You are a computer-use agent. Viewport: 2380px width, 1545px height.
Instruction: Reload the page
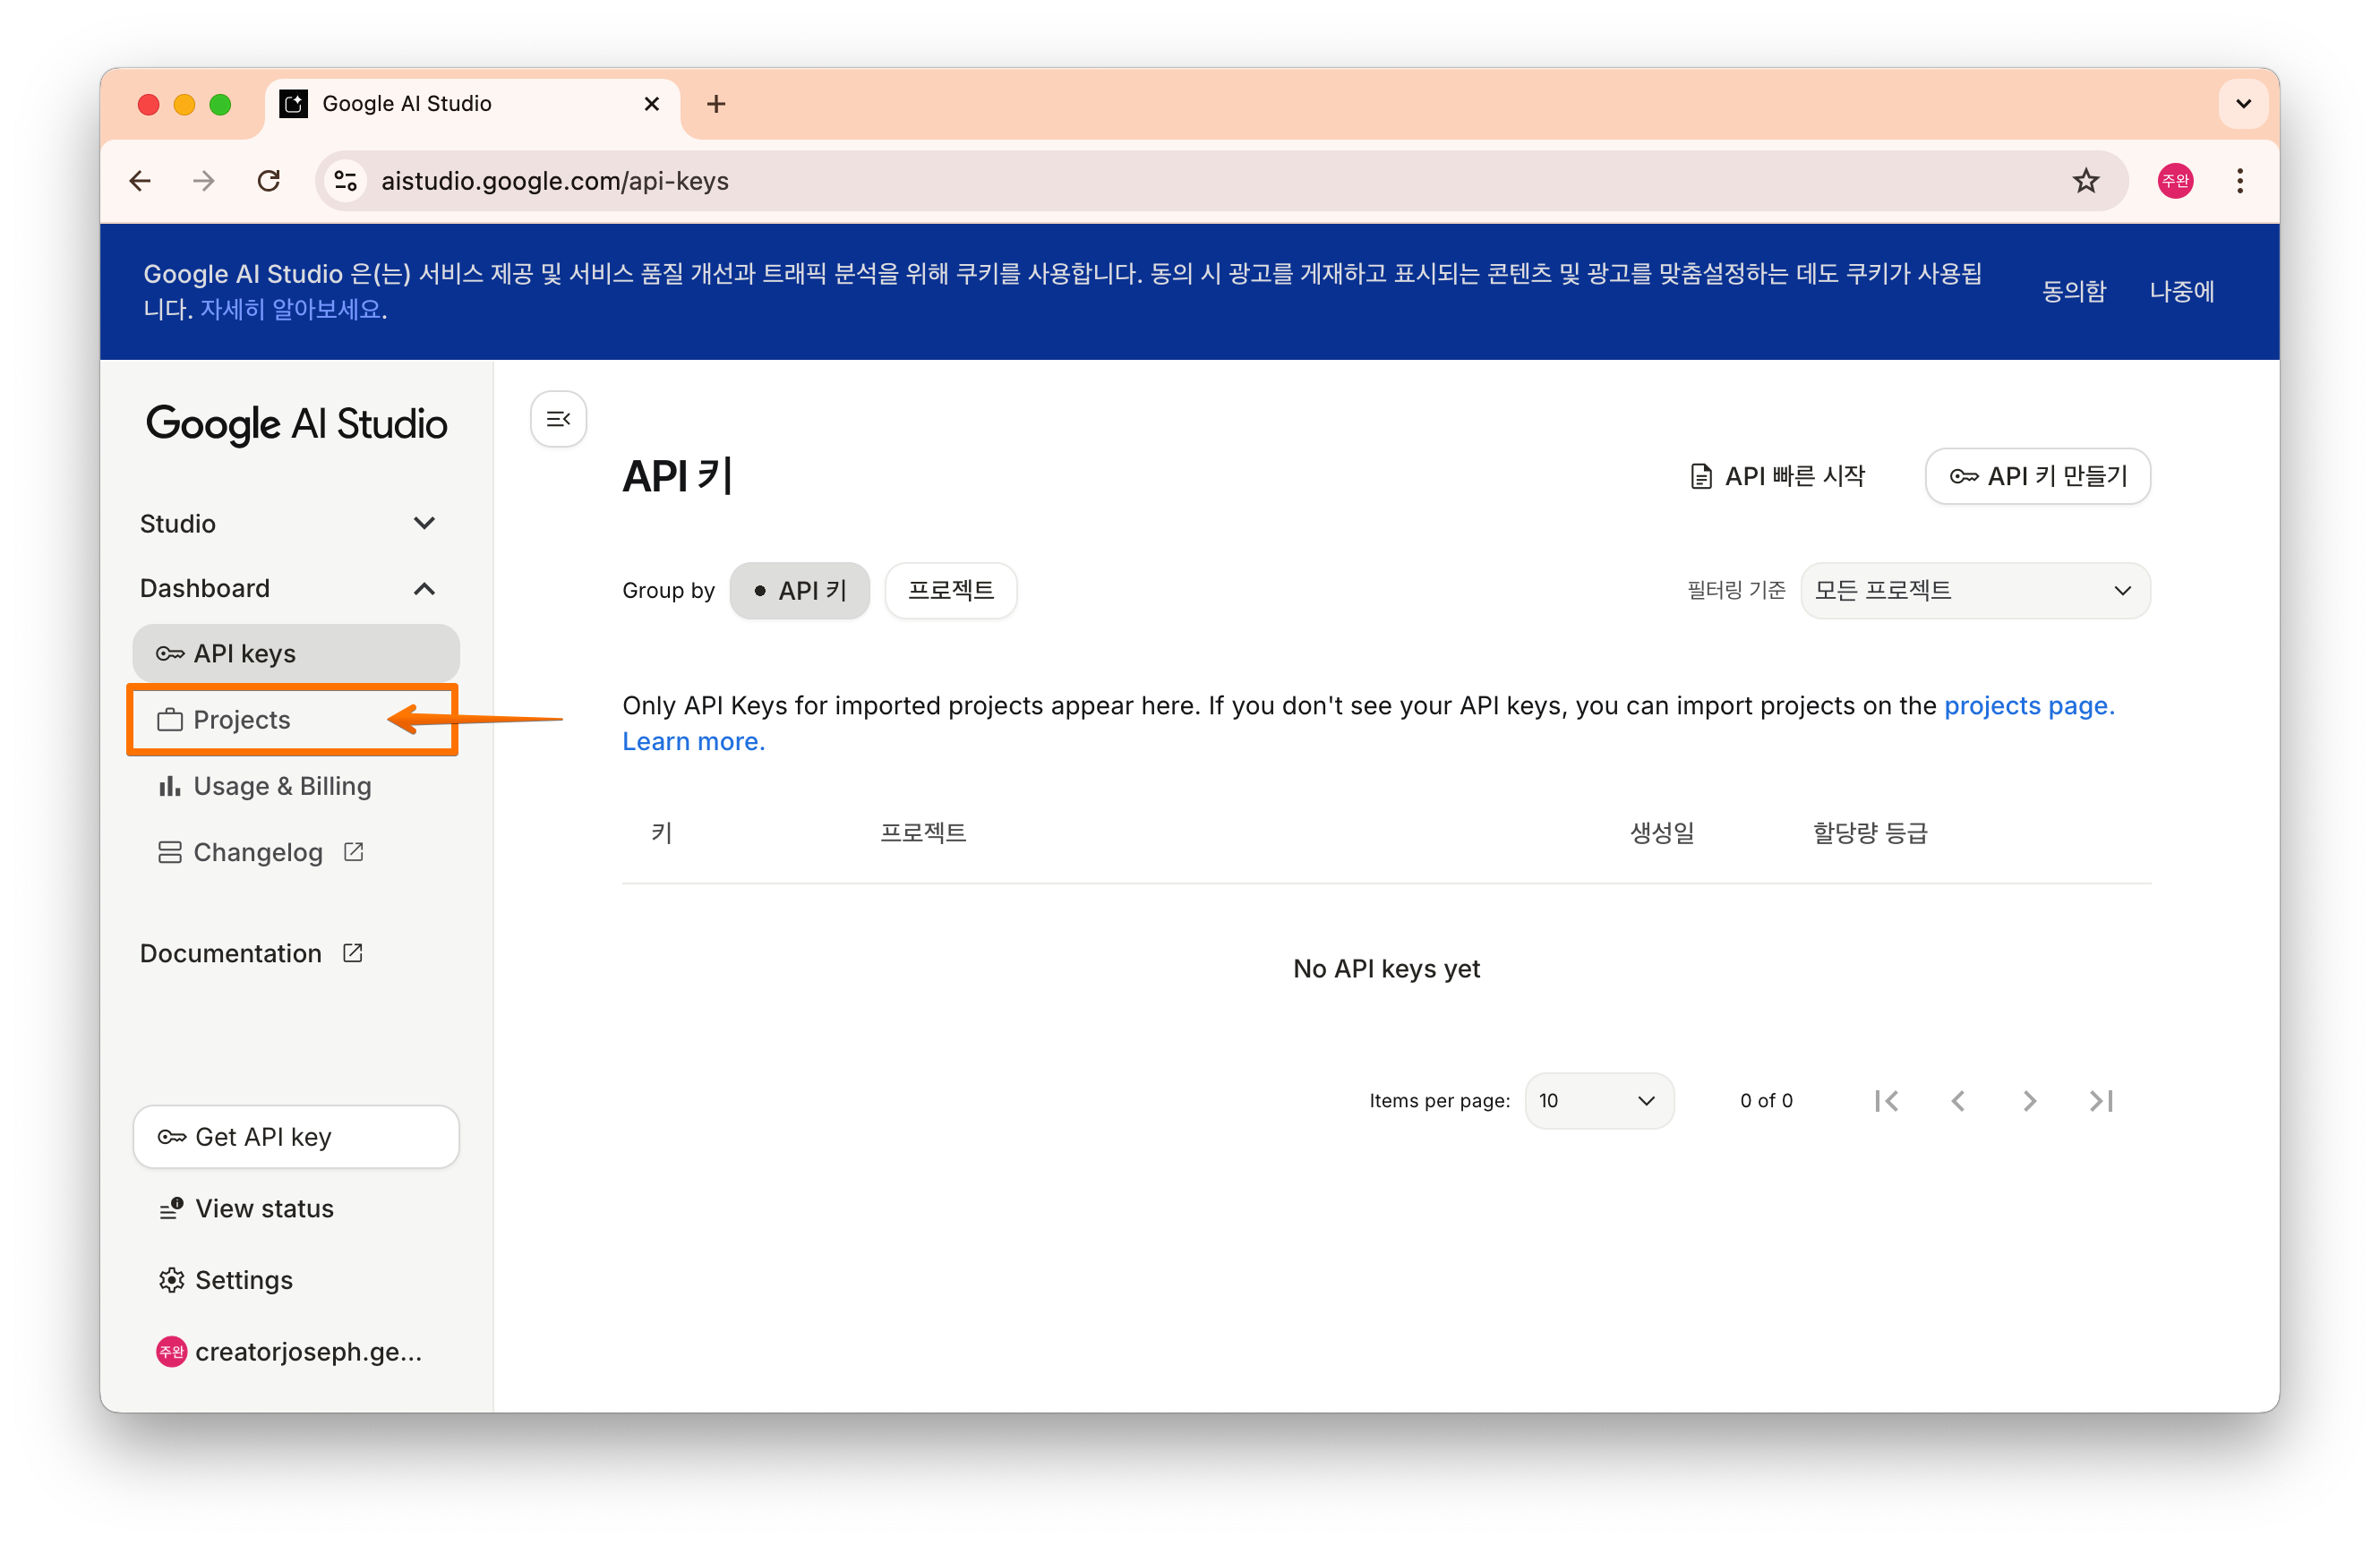click(268, 181)
